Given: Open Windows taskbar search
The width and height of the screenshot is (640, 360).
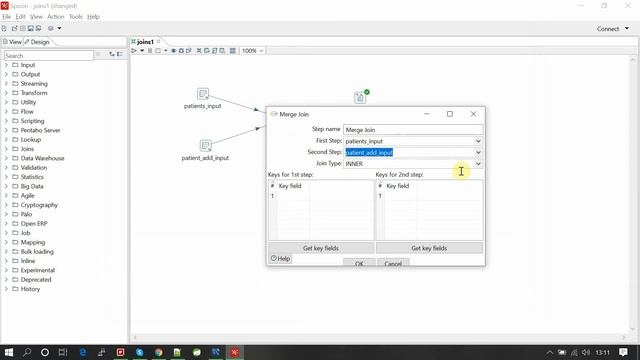Looking at the screenshot, I should [27, 352].
